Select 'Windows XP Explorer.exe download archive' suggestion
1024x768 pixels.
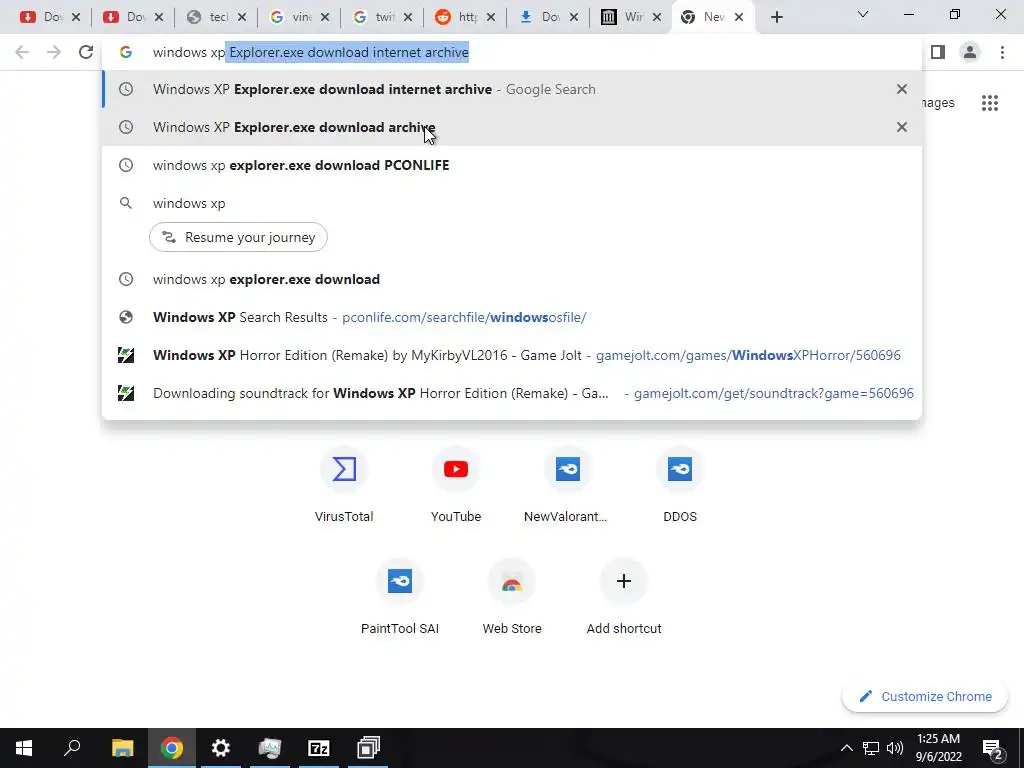(x=511, y=127)
